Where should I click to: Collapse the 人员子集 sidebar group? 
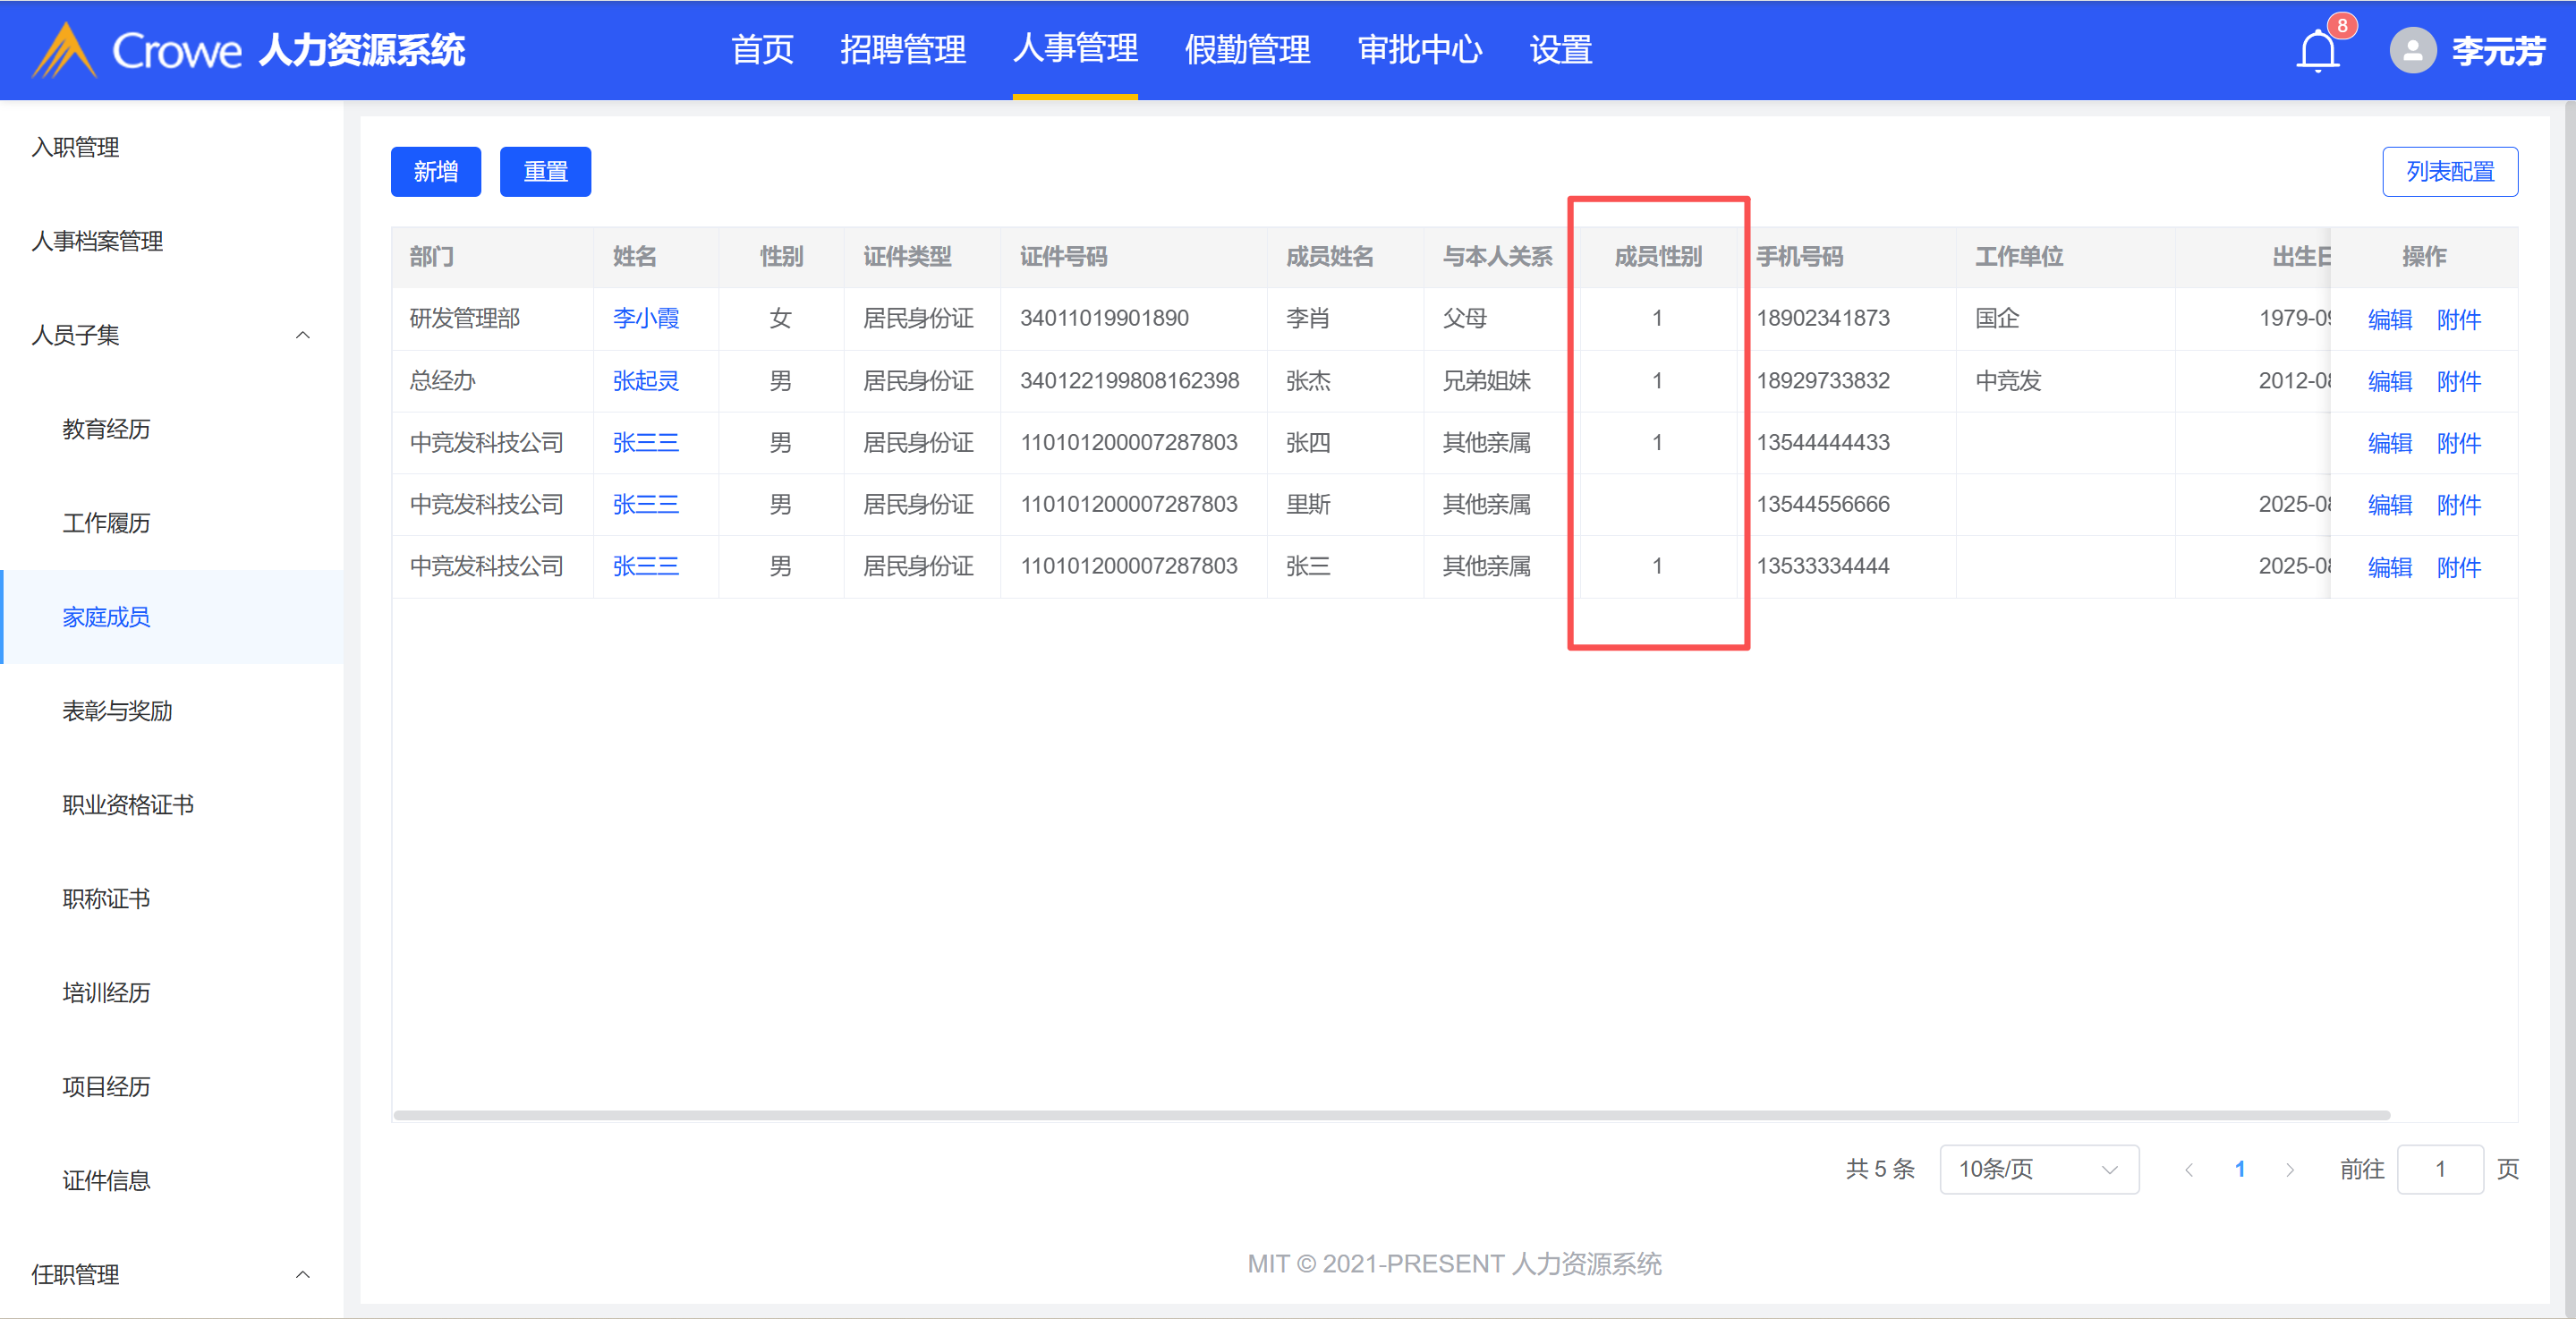point(302,335)
